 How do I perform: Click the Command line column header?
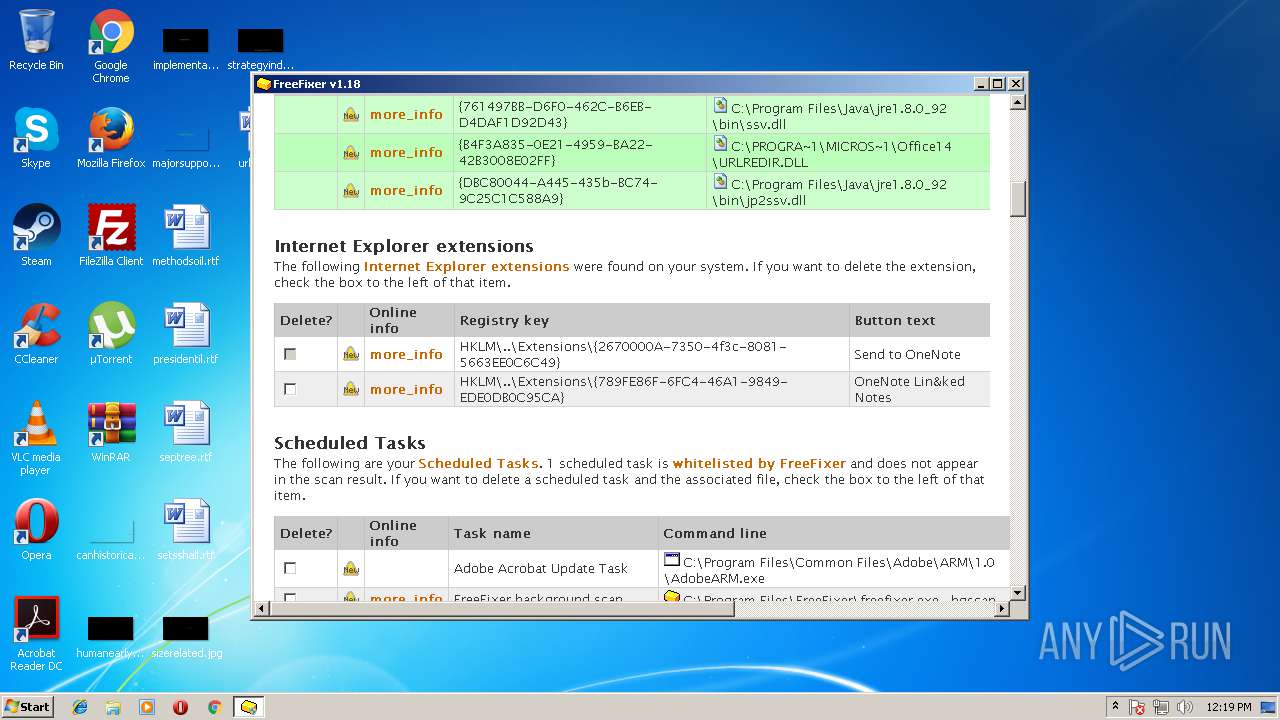834,533
